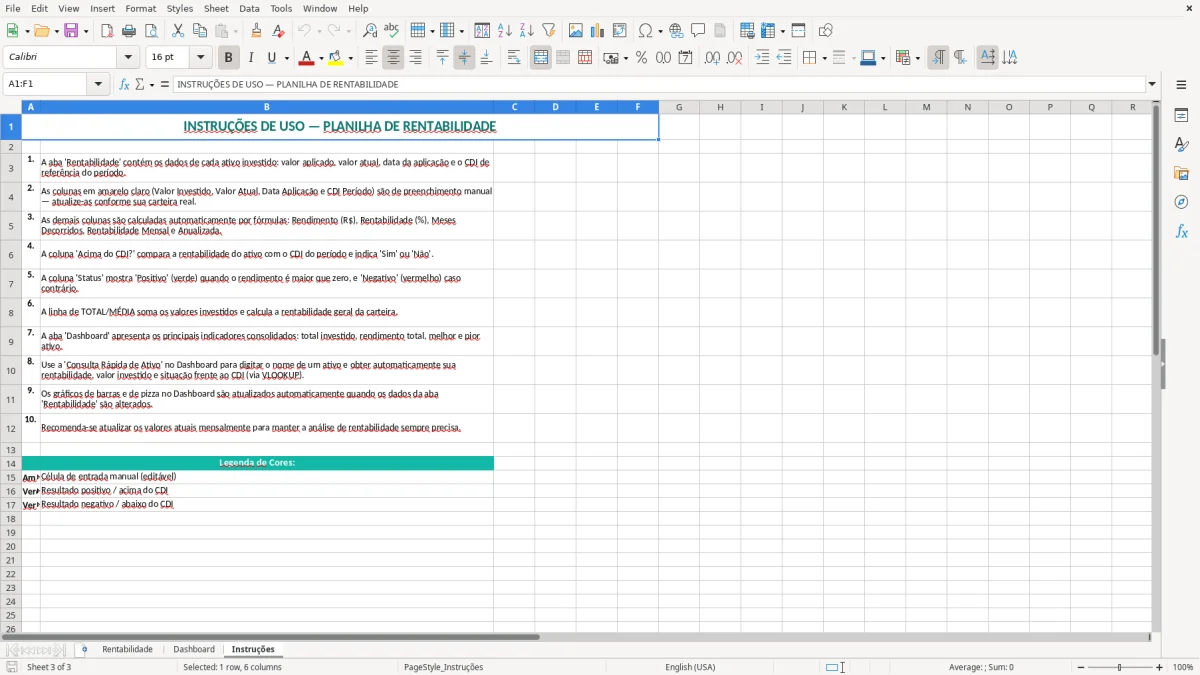Insert a chart
1200x675 pixels.
pyautogui.click(x=598, y=31)
